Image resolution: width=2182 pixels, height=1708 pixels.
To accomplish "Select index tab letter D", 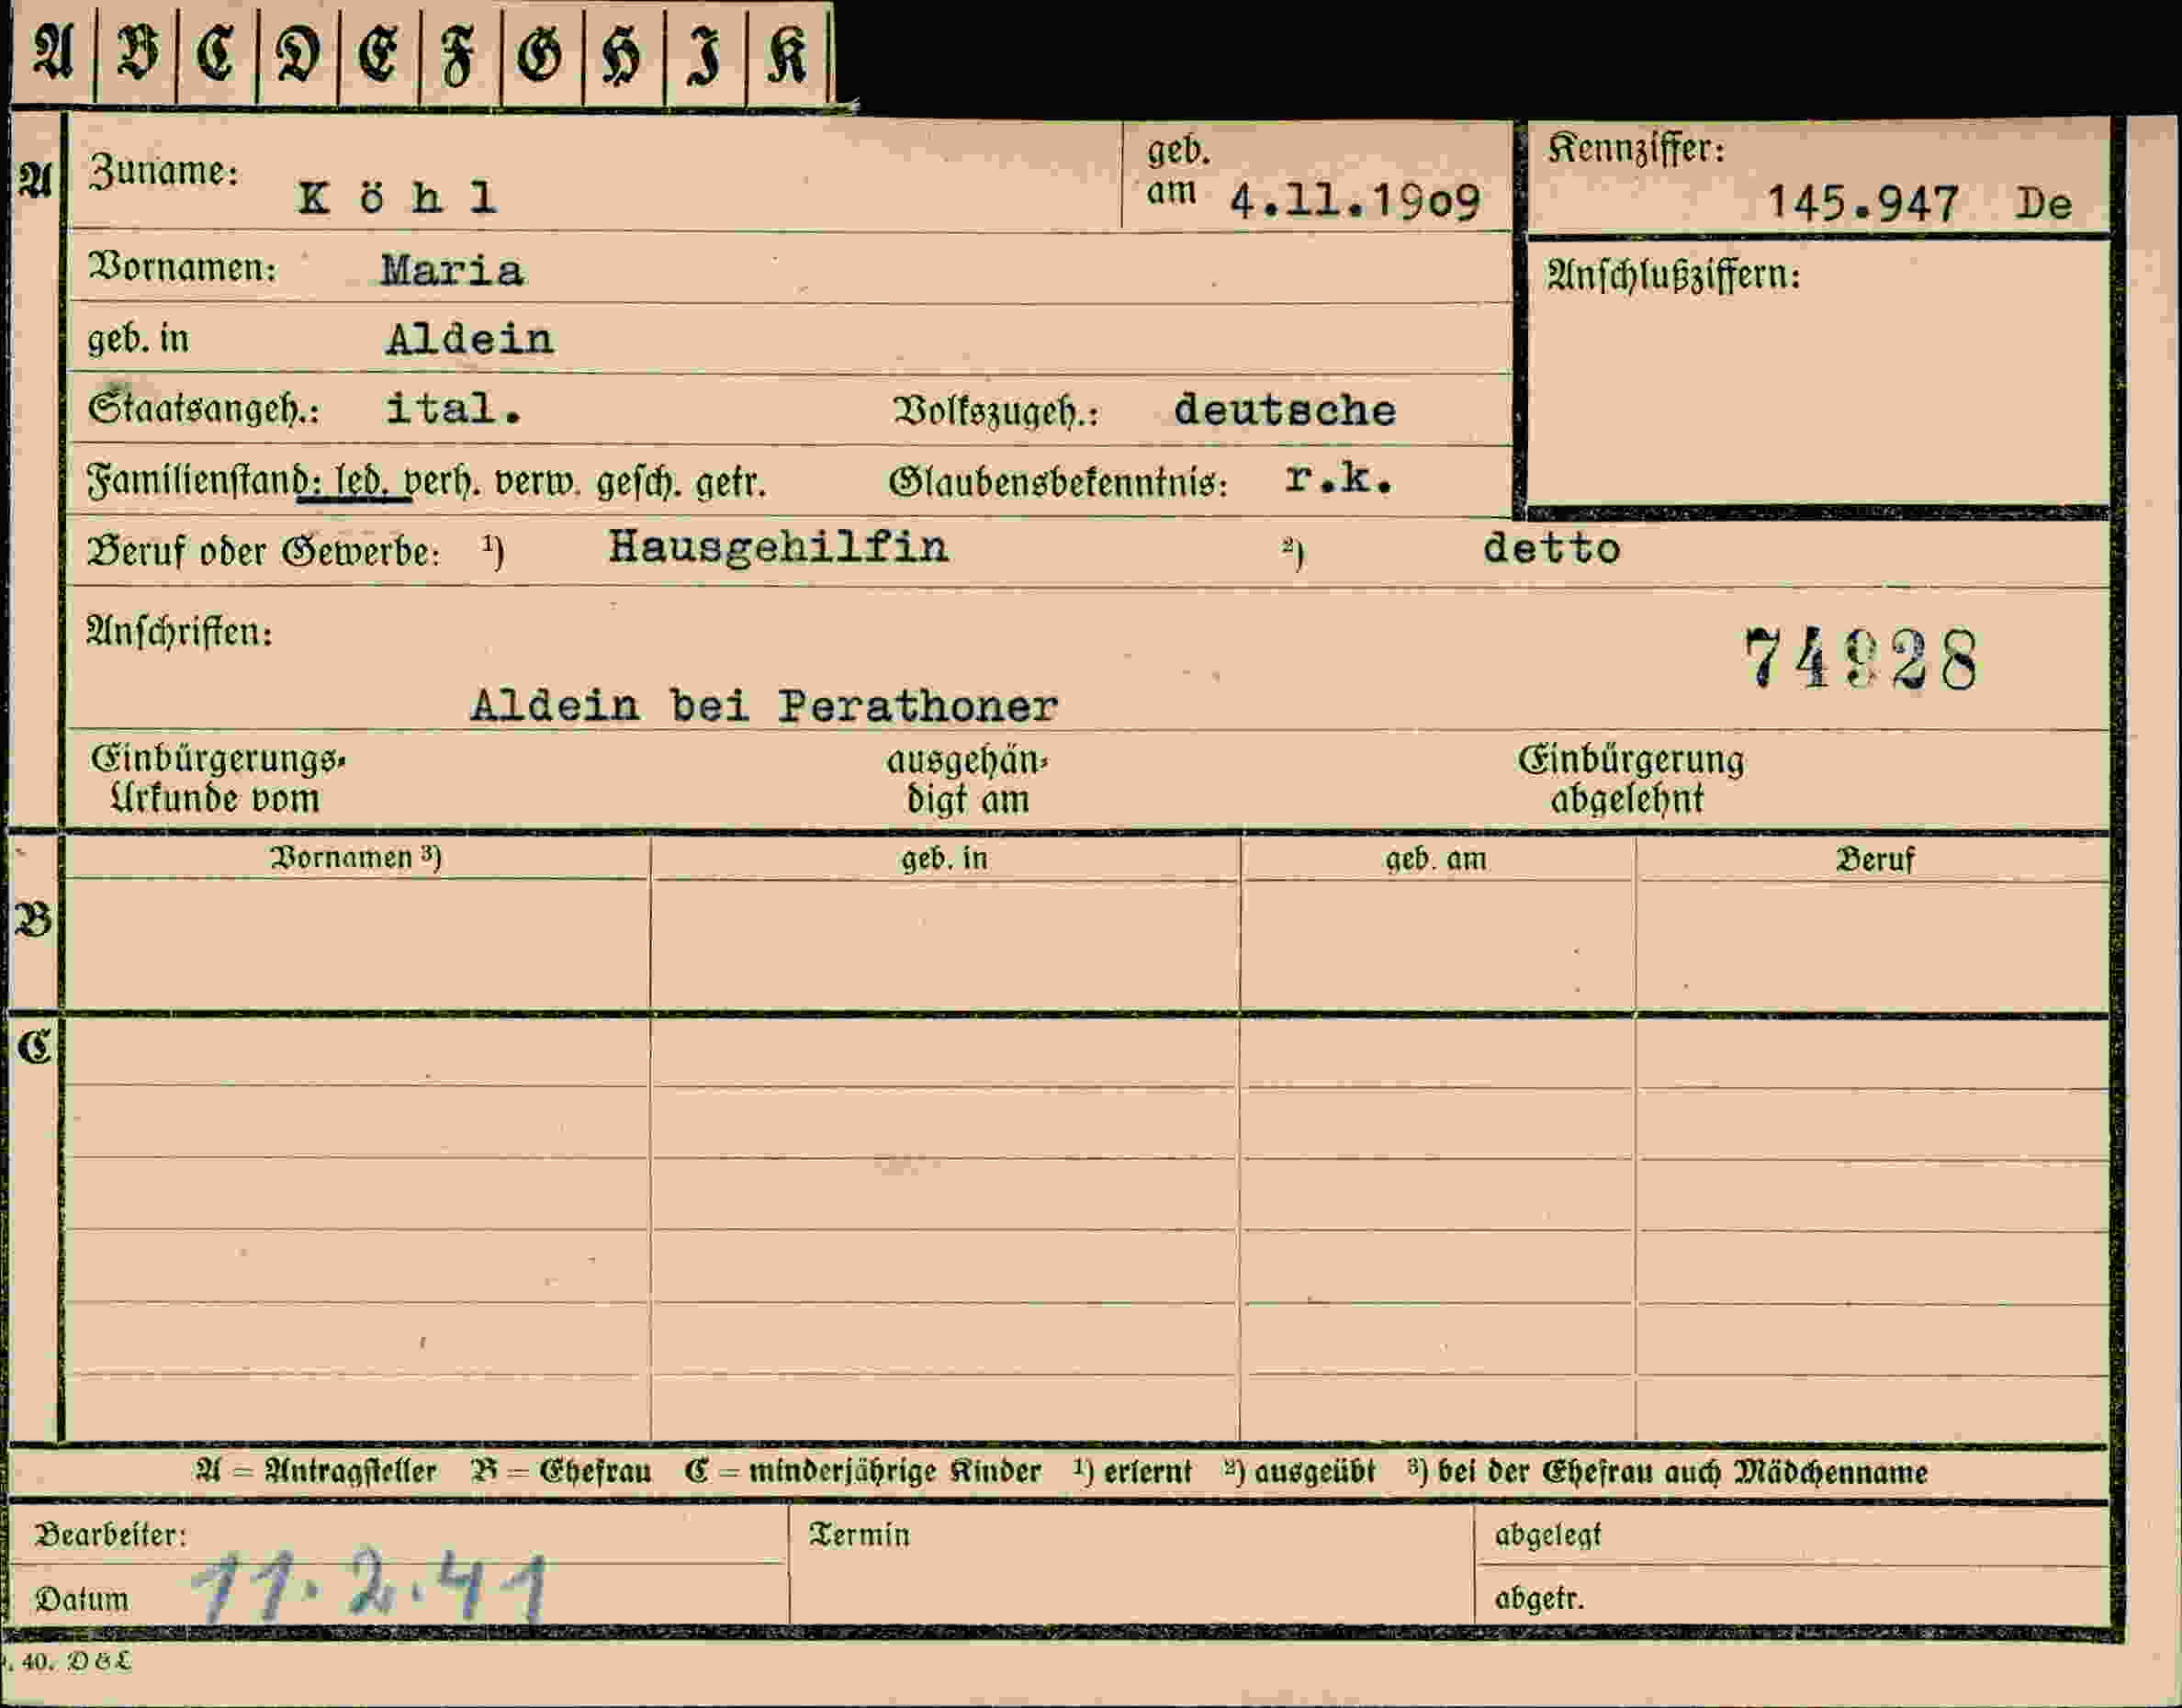I will (x=298, y=52).
